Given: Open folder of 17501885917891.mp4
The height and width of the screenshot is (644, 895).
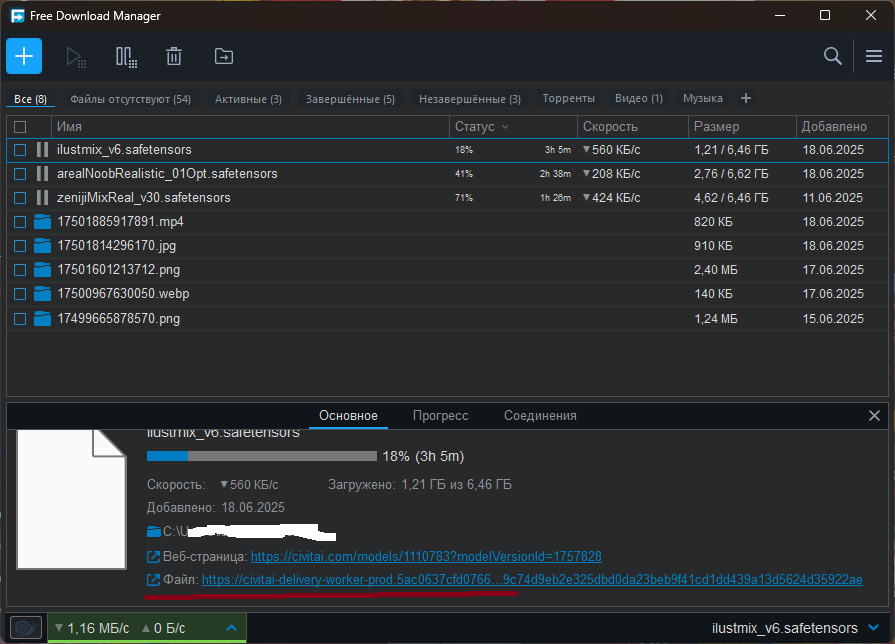Looking at the screenshot, I should pos(42,222).
